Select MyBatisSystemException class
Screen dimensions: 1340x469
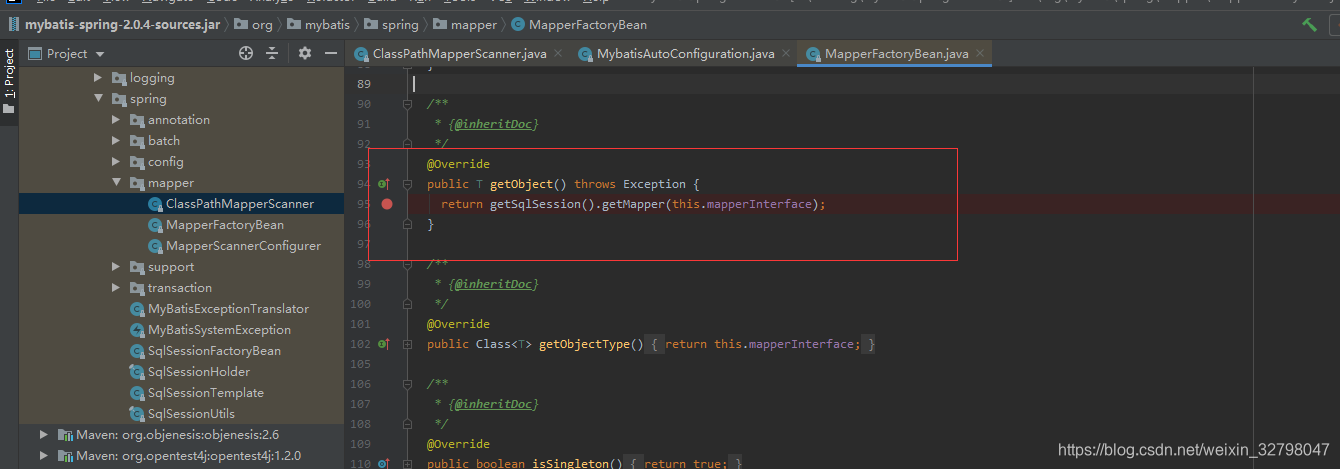(x=219, y=329)
